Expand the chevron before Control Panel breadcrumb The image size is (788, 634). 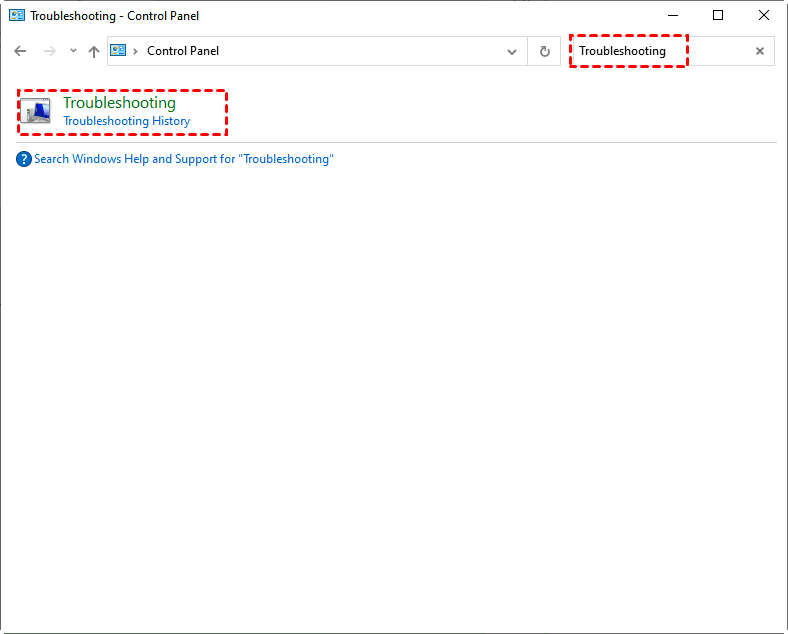(135, 51)
